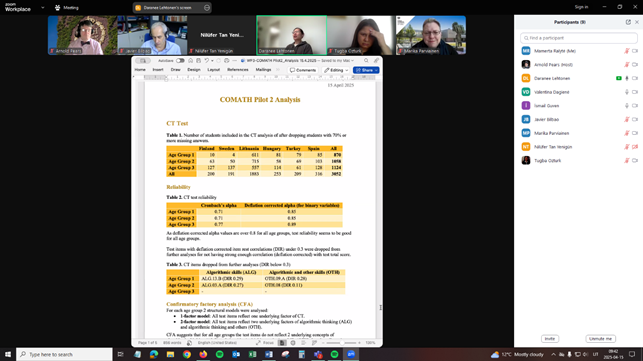Toggle the AutoSave switch in Word
The width and height of the screenshot is (643, 361).
[x=180, y=61]
